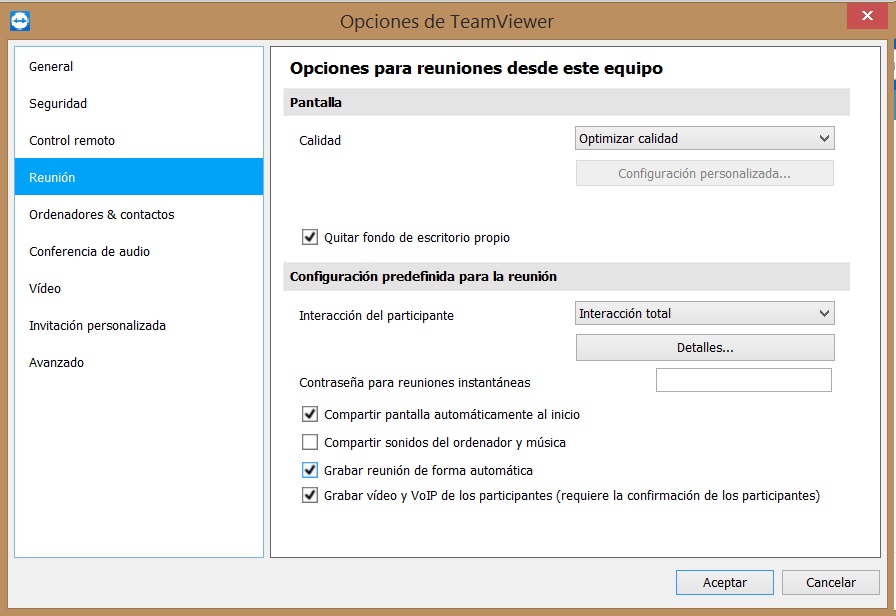896x616 pixels.
Task: Expand the Calidad dropdown
Action: [705, 139]
